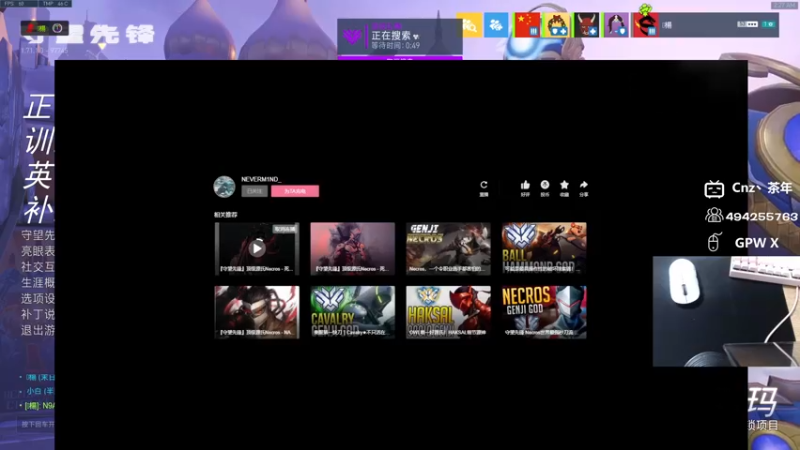Click the teal badge at right of group bar
The height and width of the screenshot is (450, 800).
click(x=768, y=24)
